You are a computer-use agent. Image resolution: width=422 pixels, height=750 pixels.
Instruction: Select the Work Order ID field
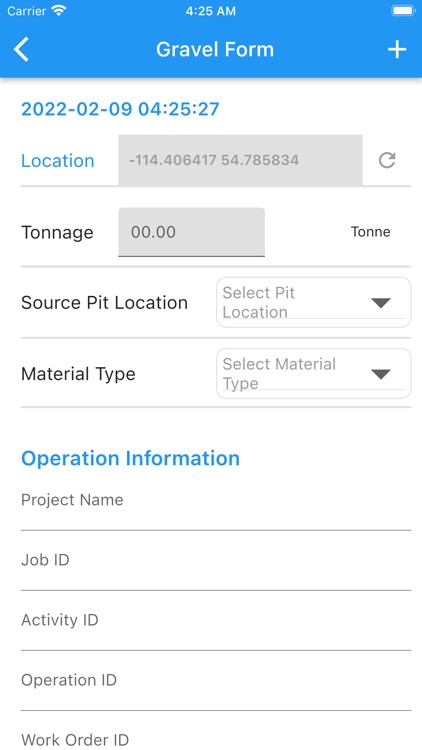(216, 738)
